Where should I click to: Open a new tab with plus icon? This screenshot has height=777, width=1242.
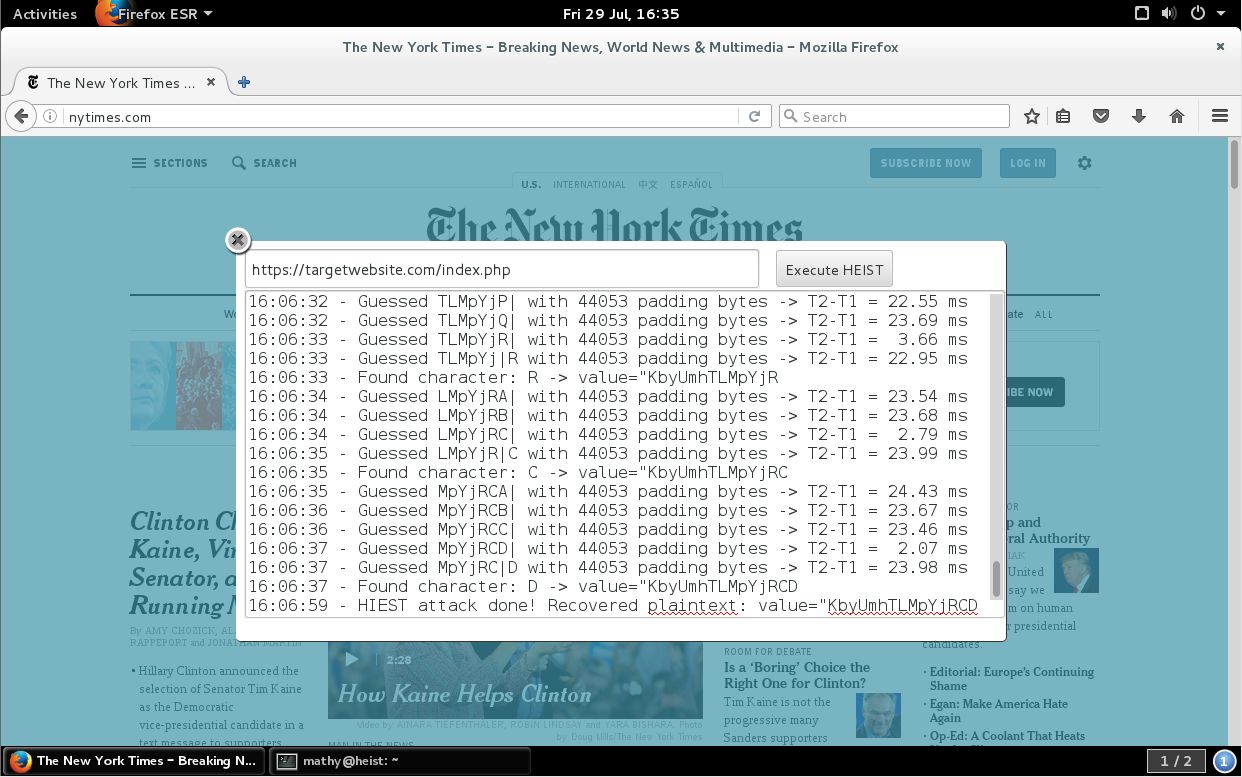(x=244, y=82)
